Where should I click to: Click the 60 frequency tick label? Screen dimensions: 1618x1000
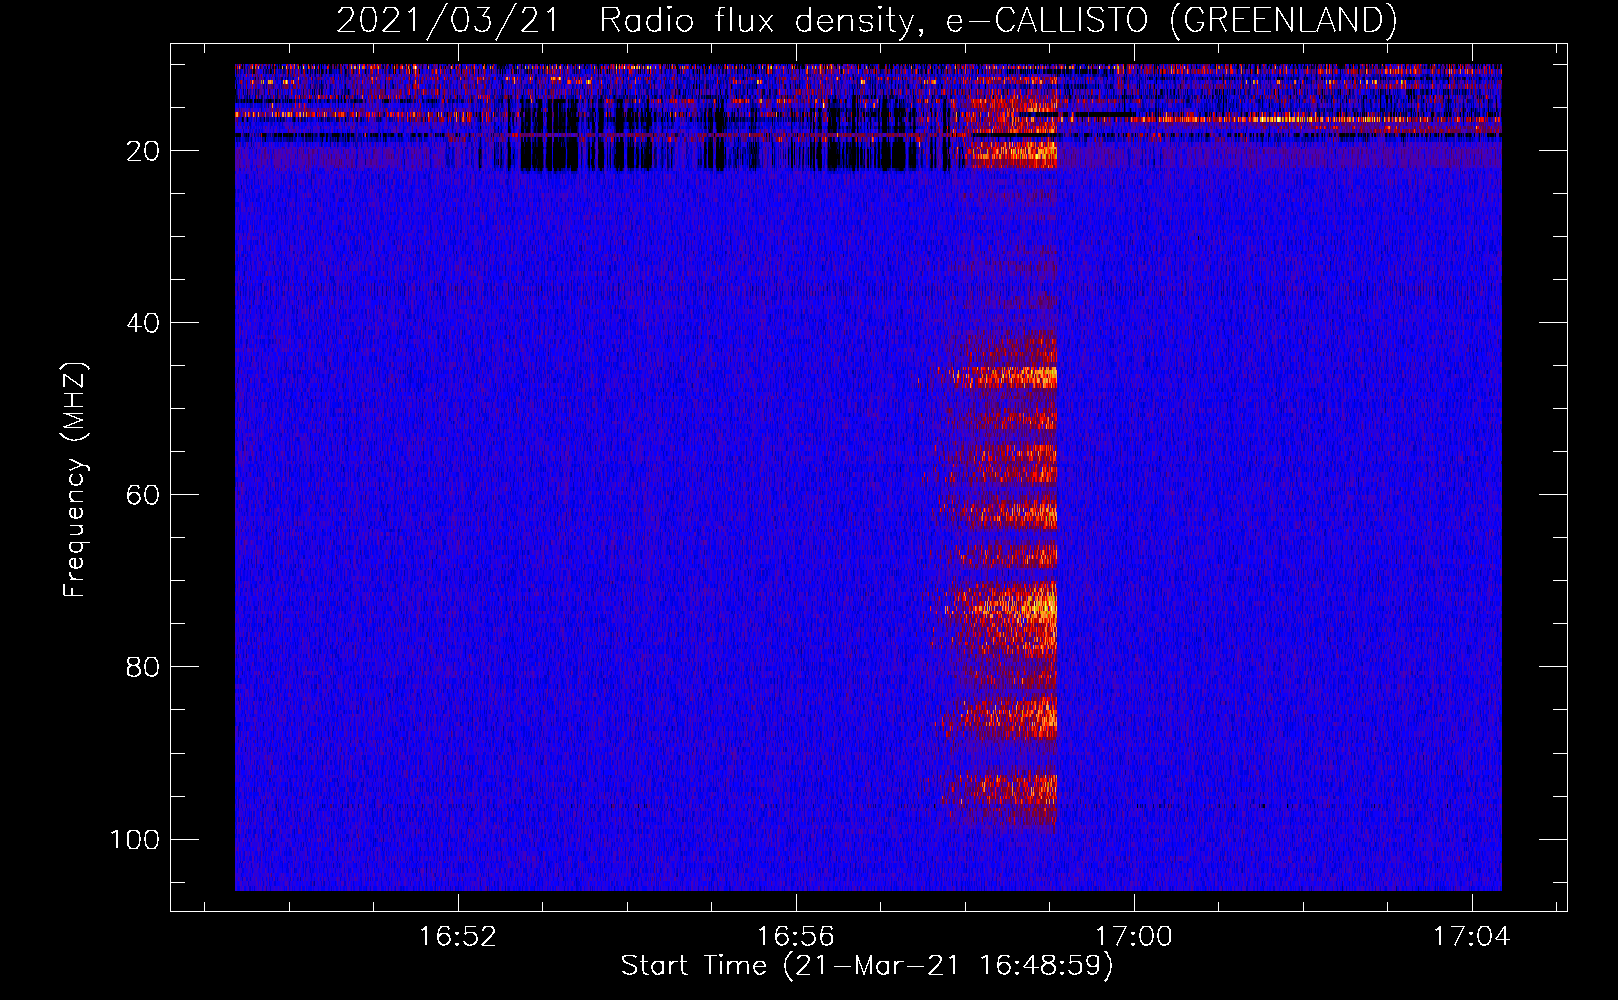click(143, 495)
